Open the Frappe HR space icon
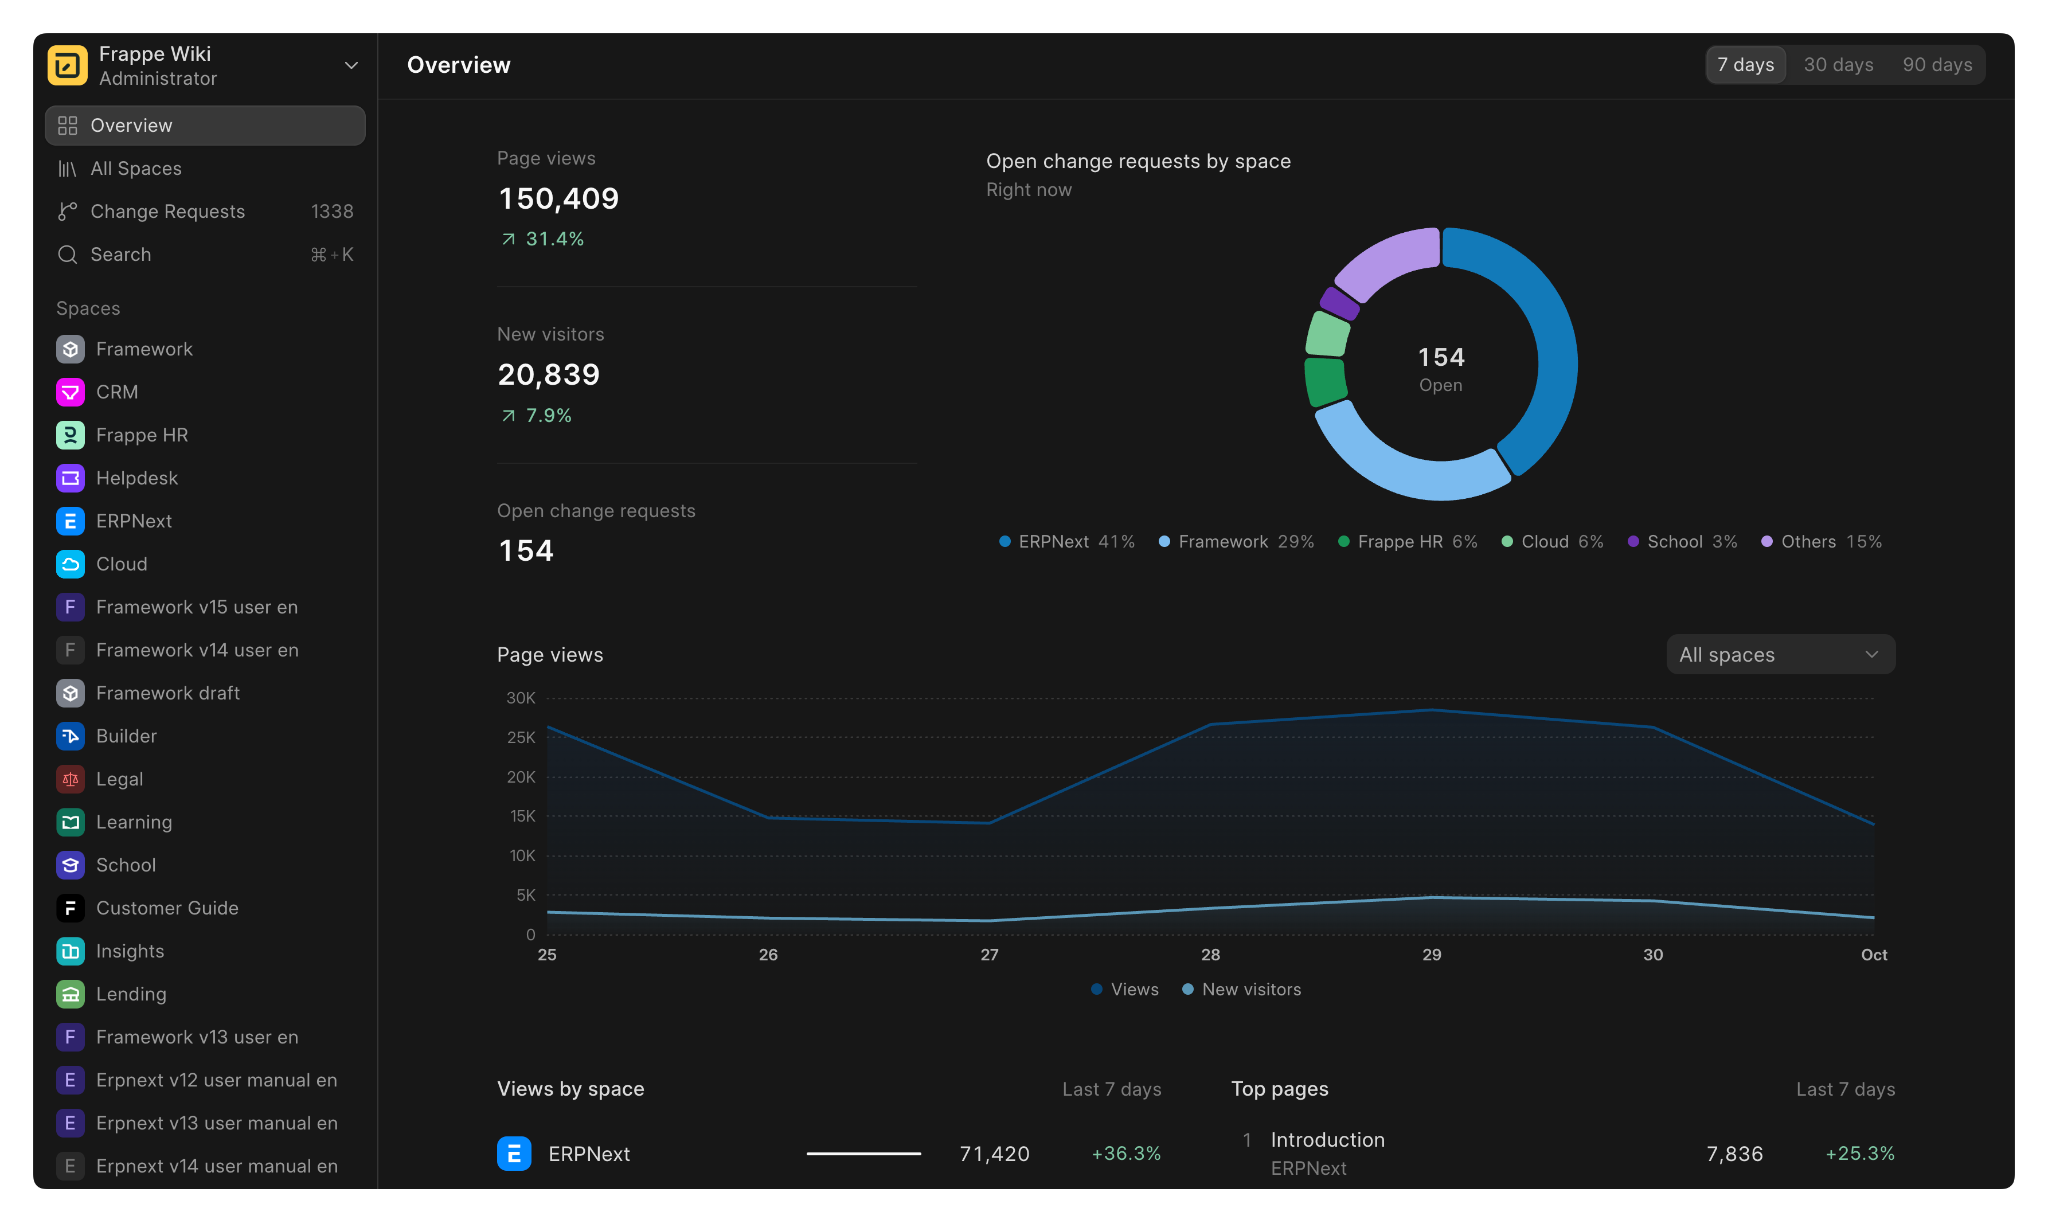2048x1222 pixels. (70, 435)
